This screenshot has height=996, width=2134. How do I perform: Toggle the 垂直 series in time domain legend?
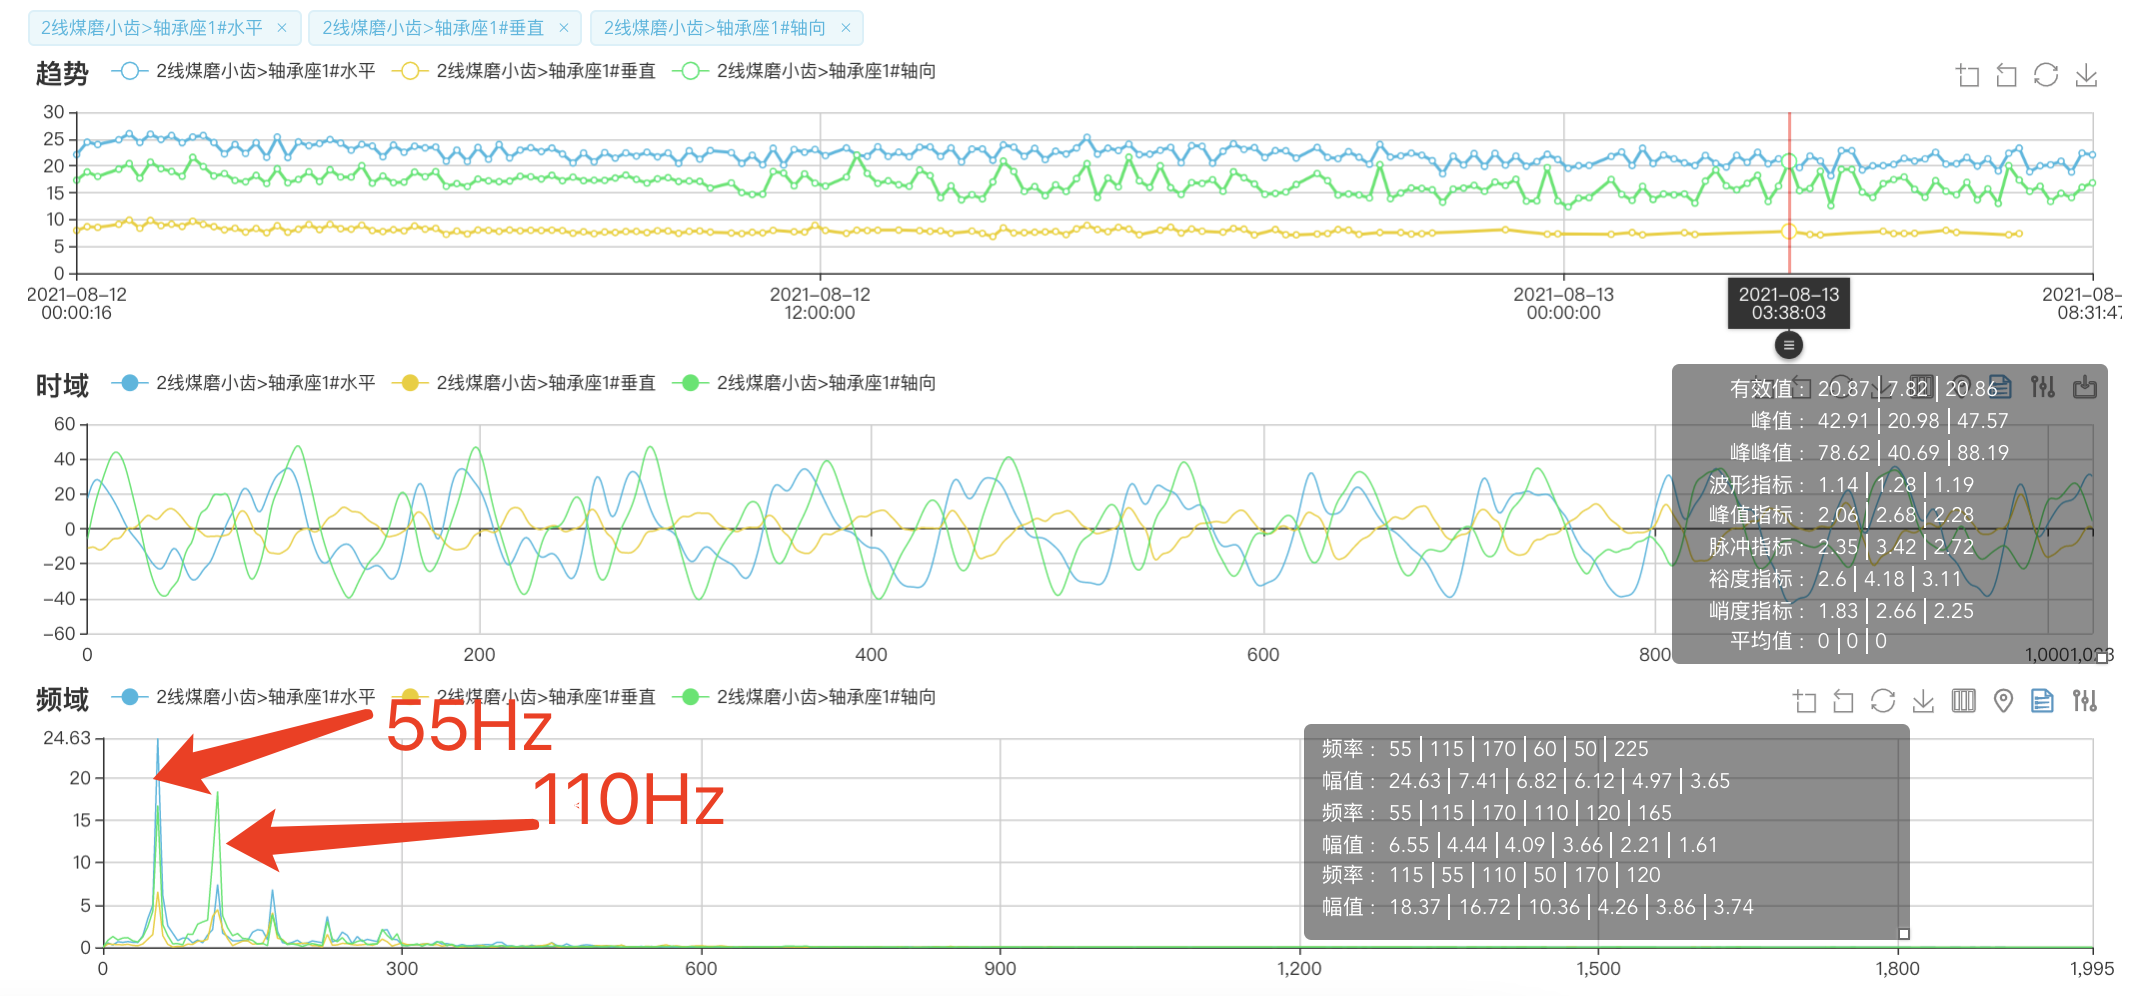coord(525,383)
